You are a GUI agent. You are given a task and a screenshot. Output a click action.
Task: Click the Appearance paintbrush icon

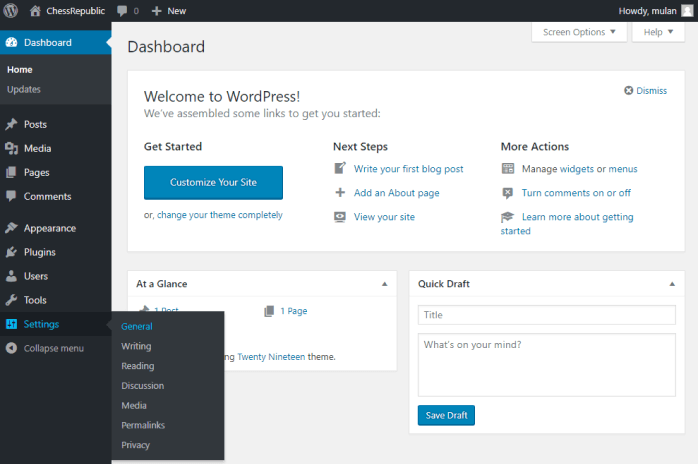point(11,228)
